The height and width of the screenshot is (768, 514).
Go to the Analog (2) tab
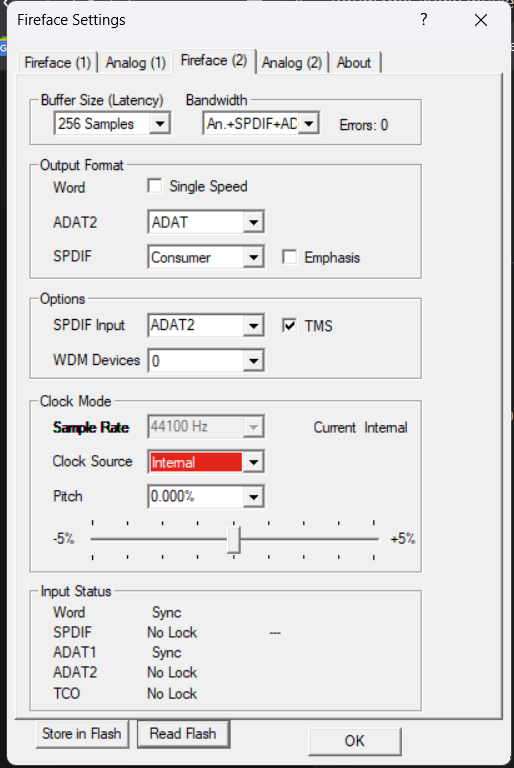click(292, 63)
